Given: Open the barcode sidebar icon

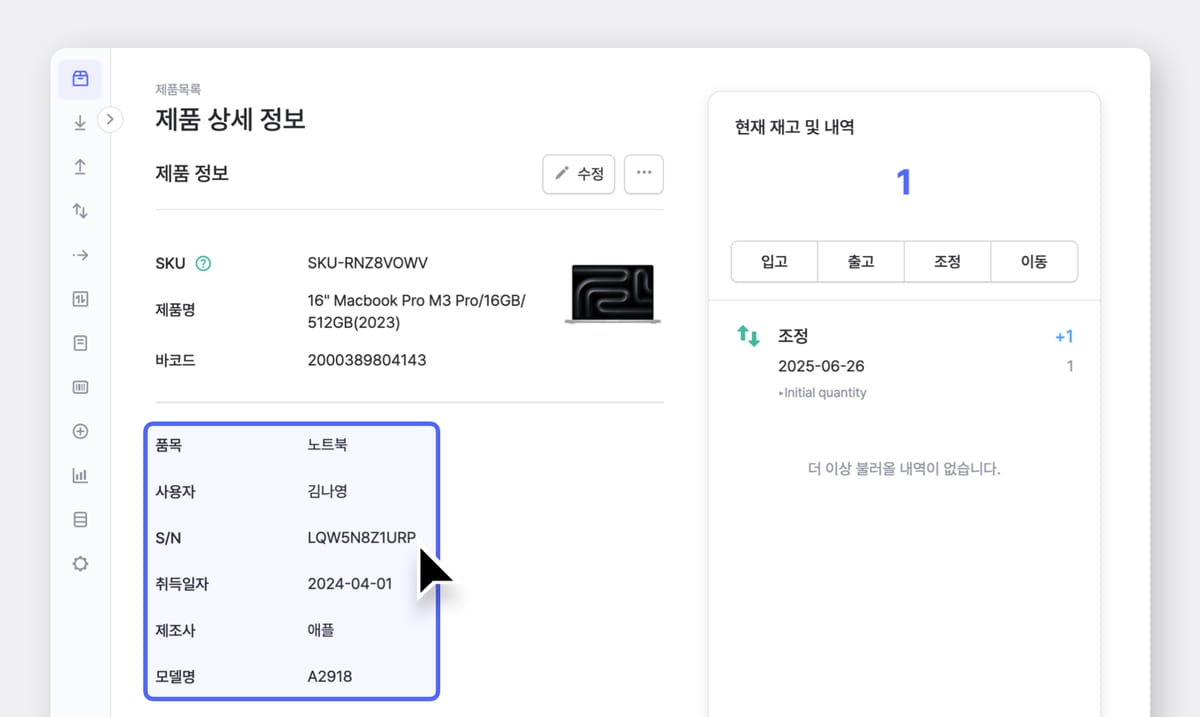Looking at the screenshot, I should click(x=80, y=387).
